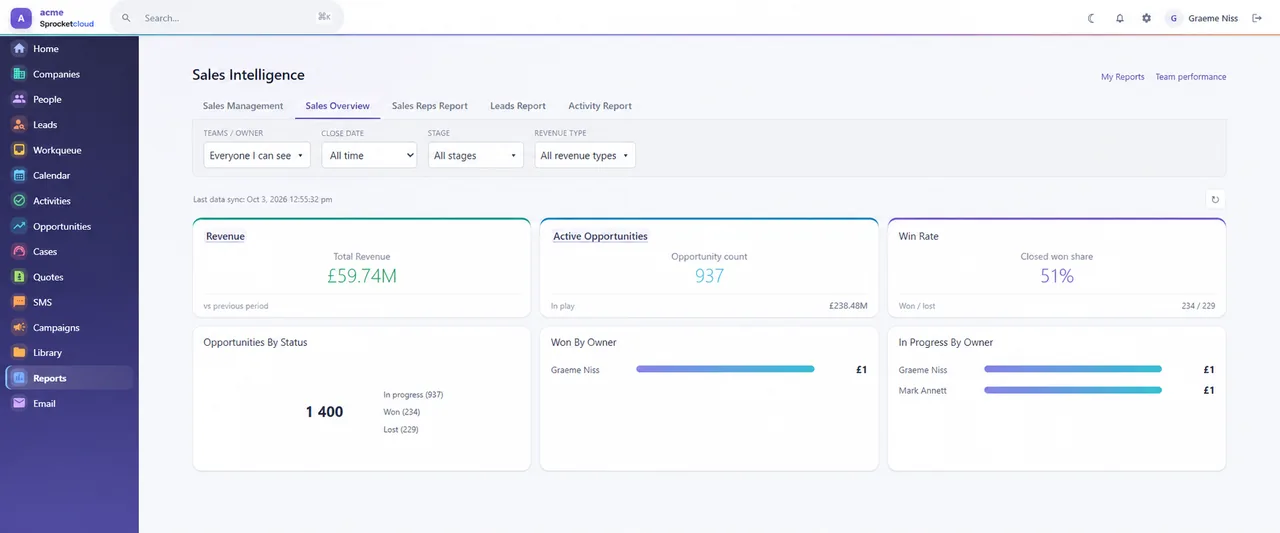Click the 1 400 total opportunities number

pos(324,412)
